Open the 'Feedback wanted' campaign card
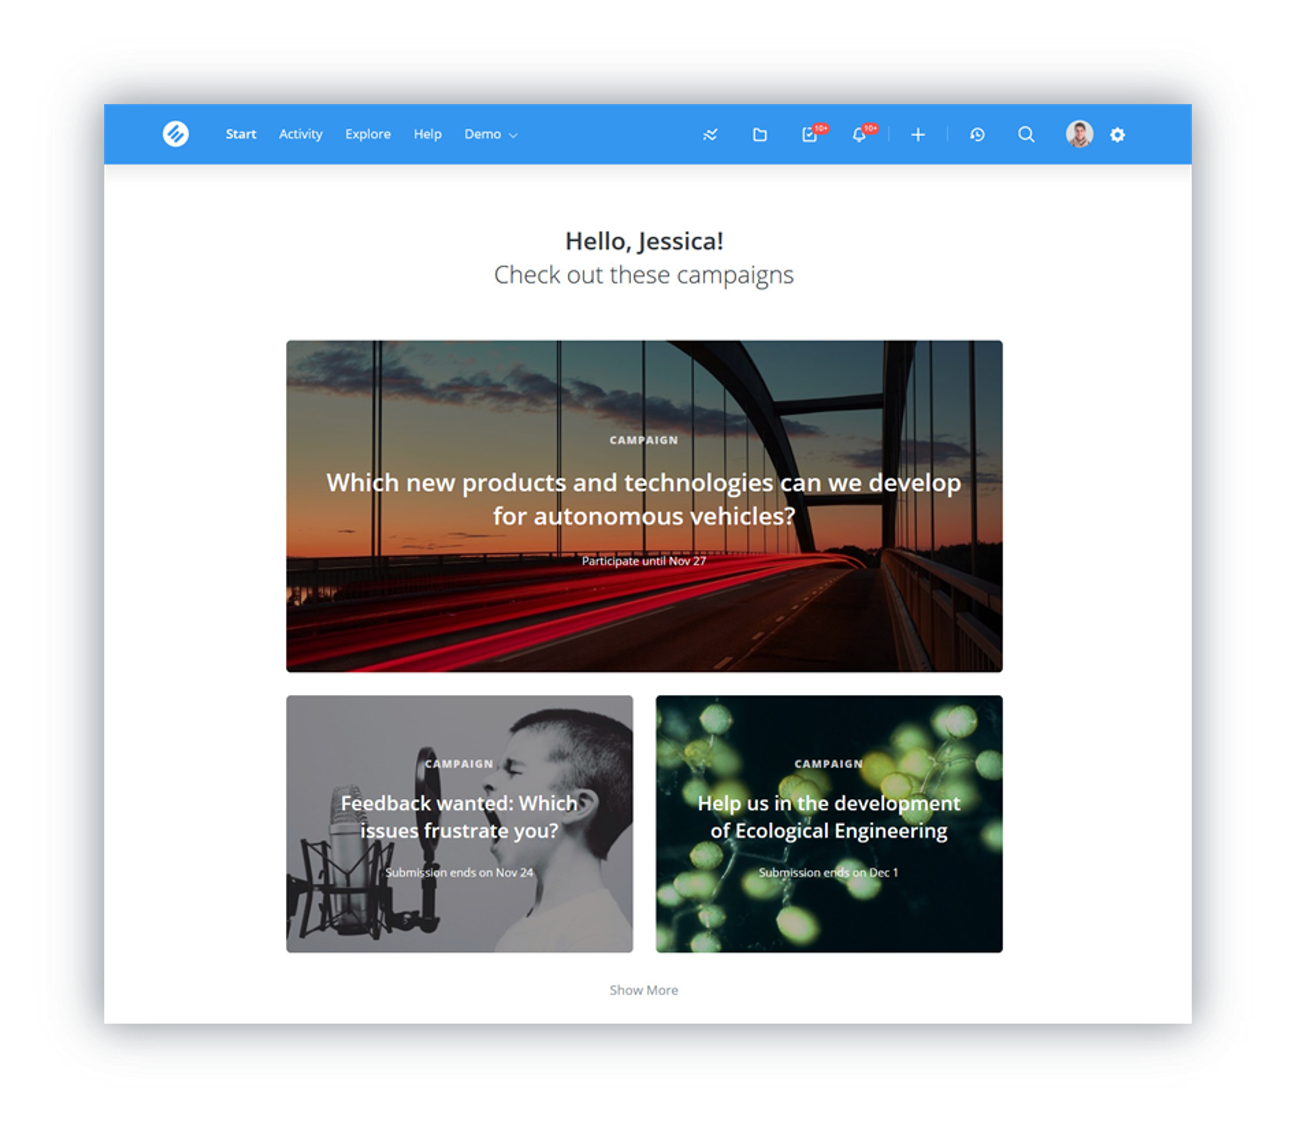 459,824
